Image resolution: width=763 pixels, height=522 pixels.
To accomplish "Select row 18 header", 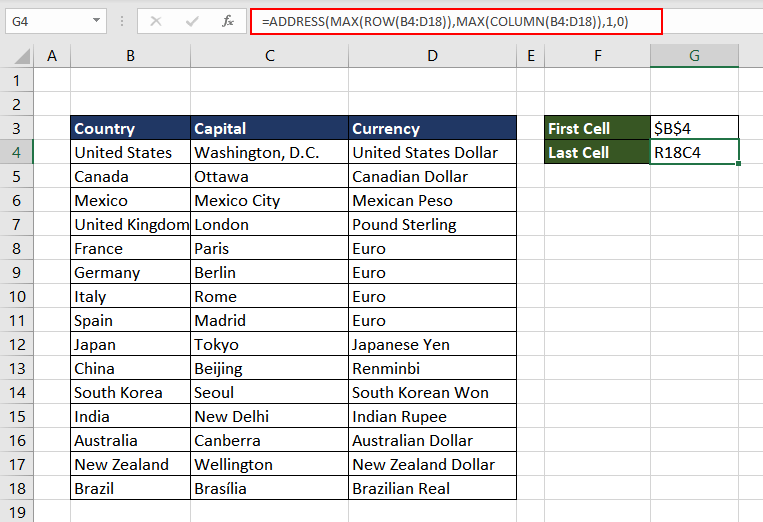I will point(16,488).
